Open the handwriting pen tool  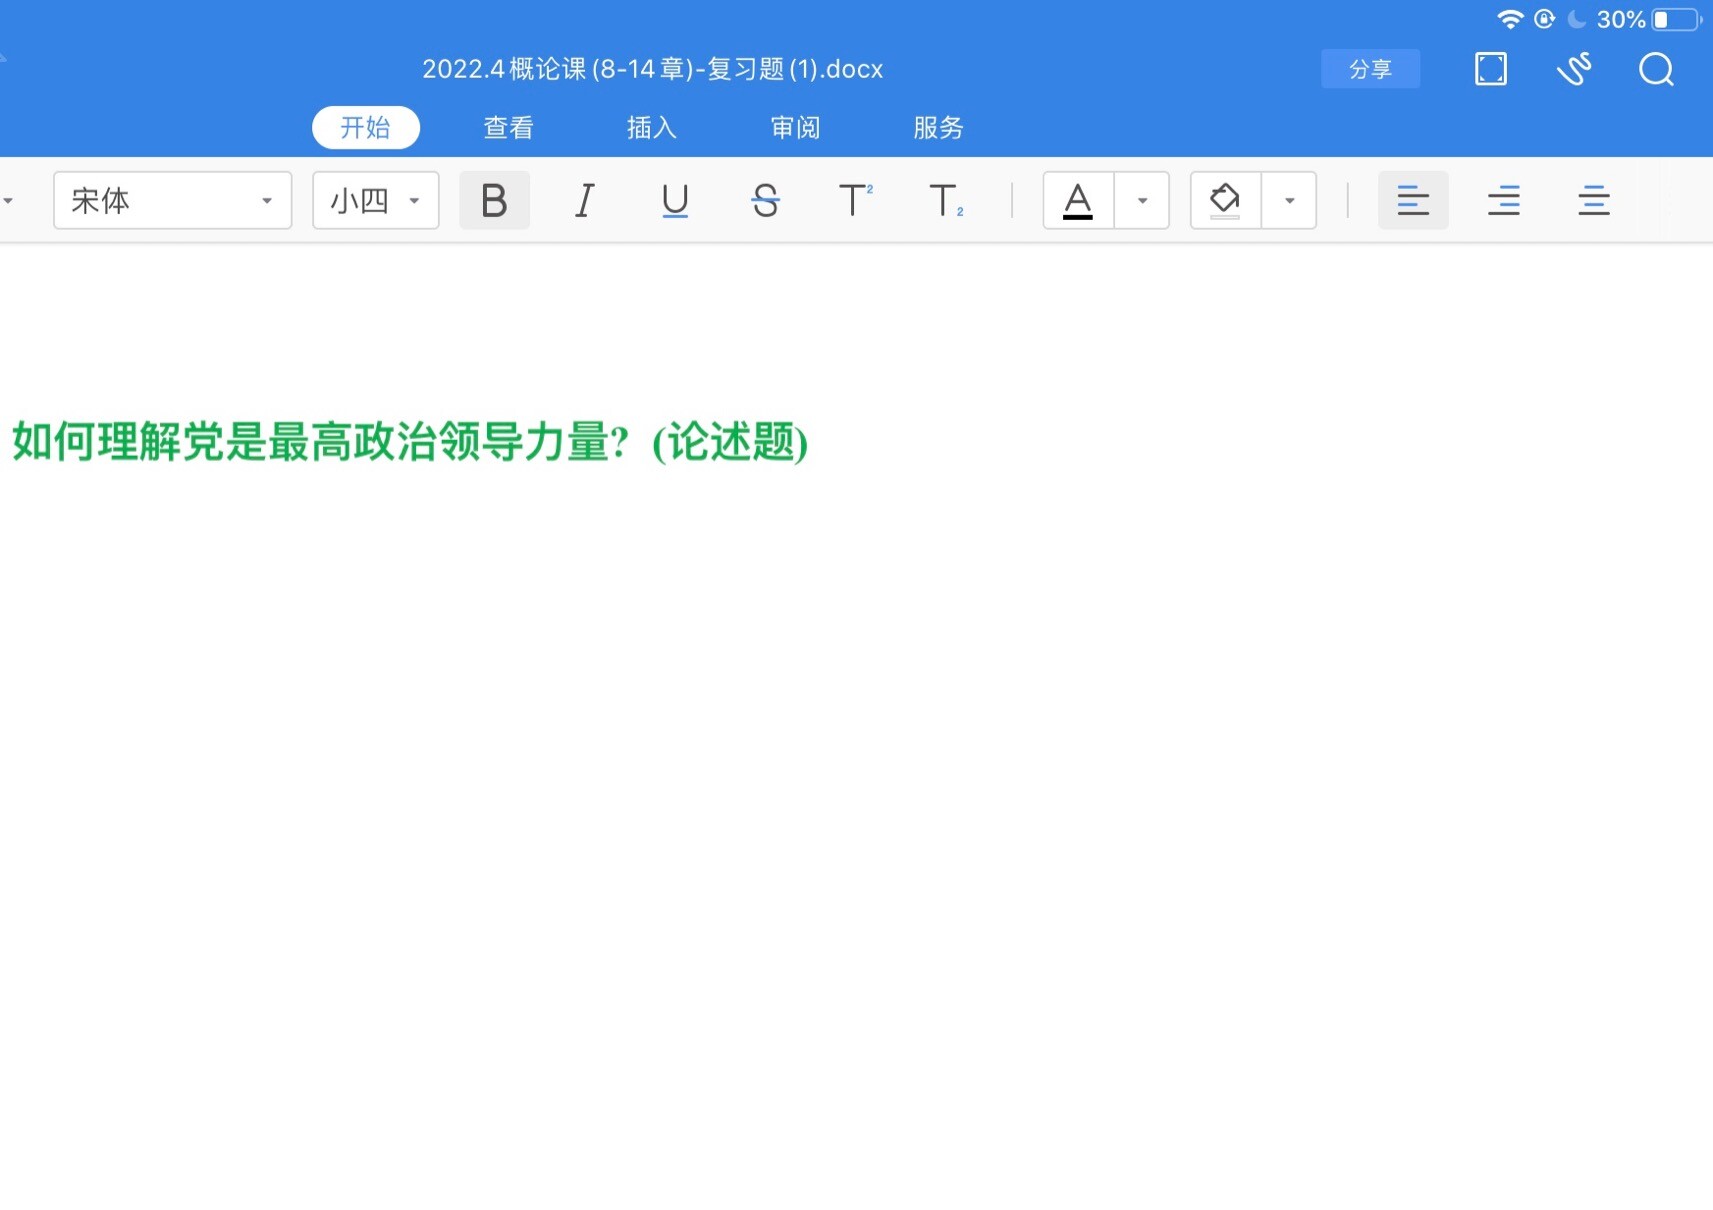point(1574,69)
